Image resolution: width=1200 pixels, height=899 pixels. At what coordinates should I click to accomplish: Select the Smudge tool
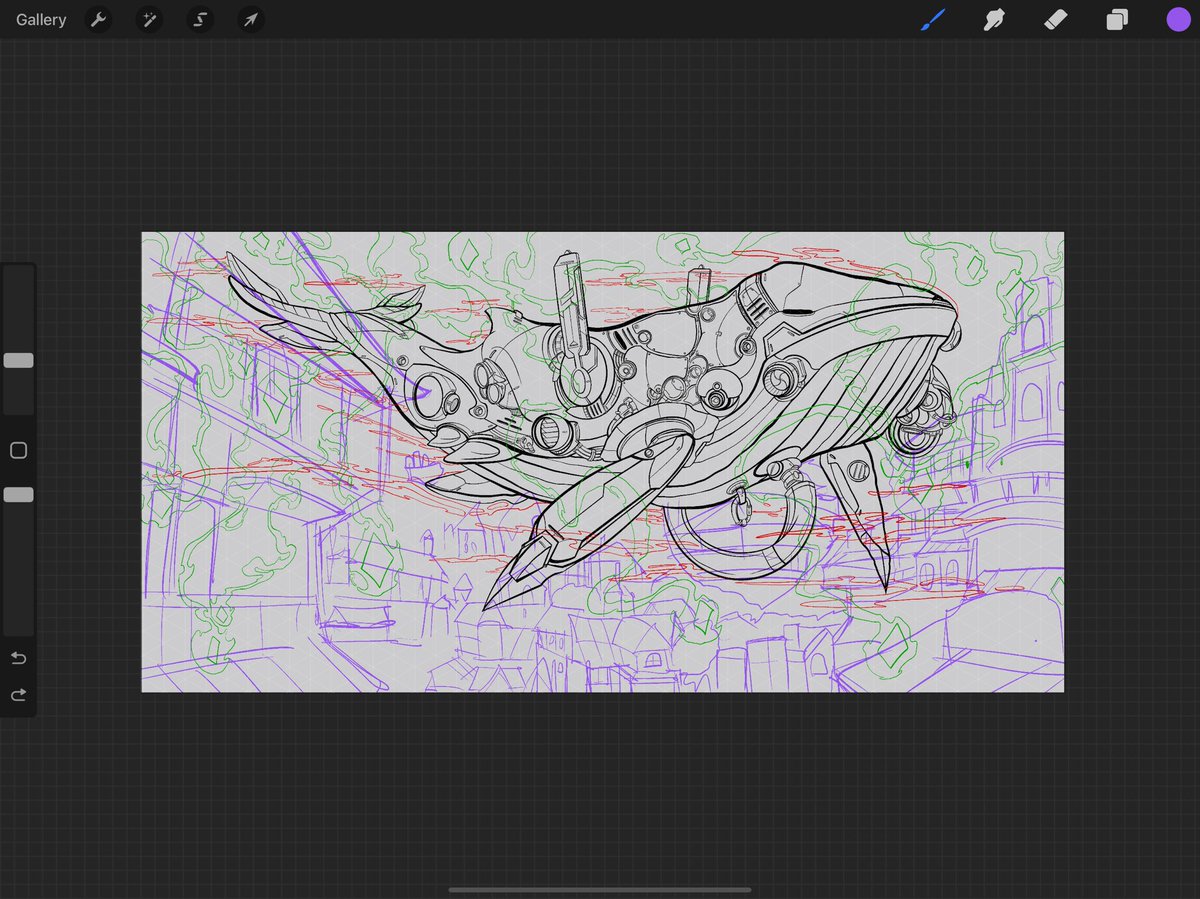coord(994,19)
